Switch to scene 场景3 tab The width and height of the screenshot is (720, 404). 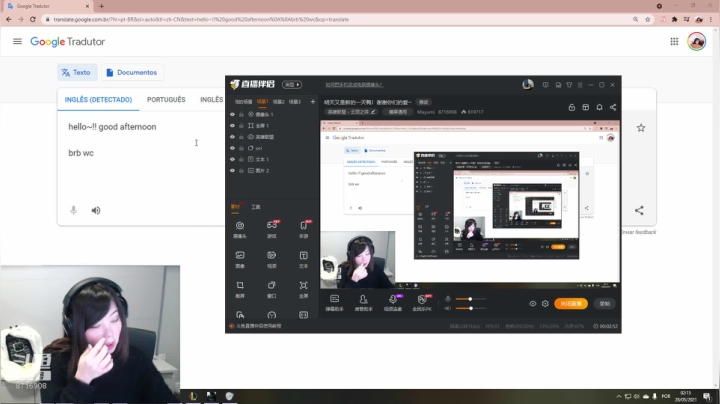[294, 101]
